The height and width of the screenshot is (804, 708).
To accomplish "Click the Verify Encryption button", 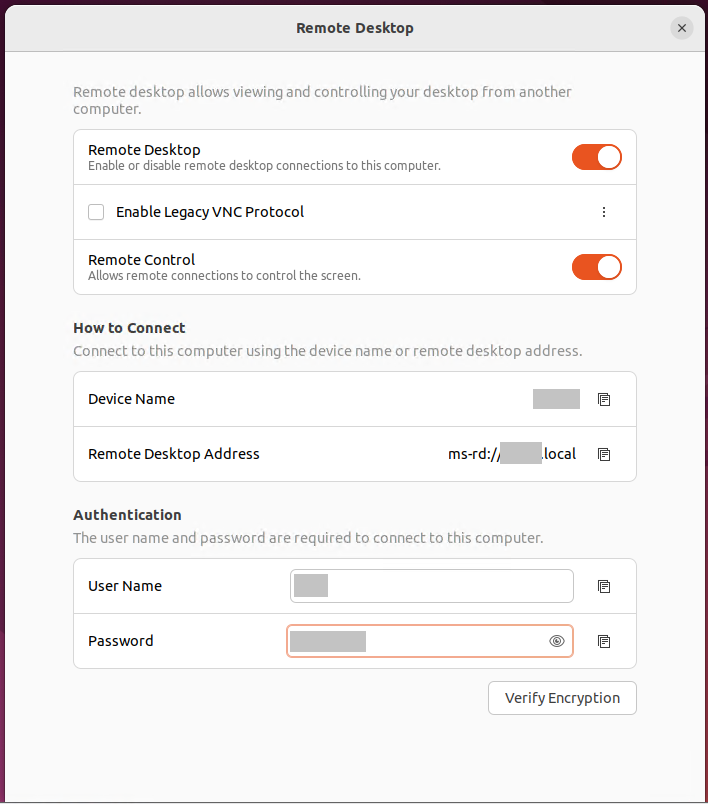I will (x=562, y=698).
